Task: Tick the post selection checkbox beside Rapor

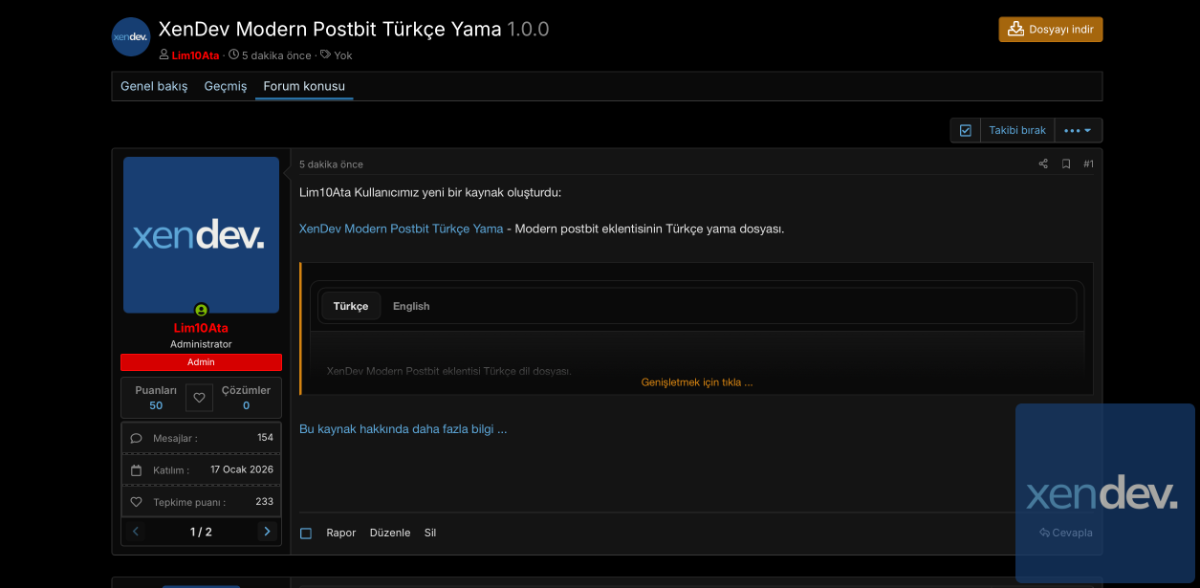Action: point(306,533)
